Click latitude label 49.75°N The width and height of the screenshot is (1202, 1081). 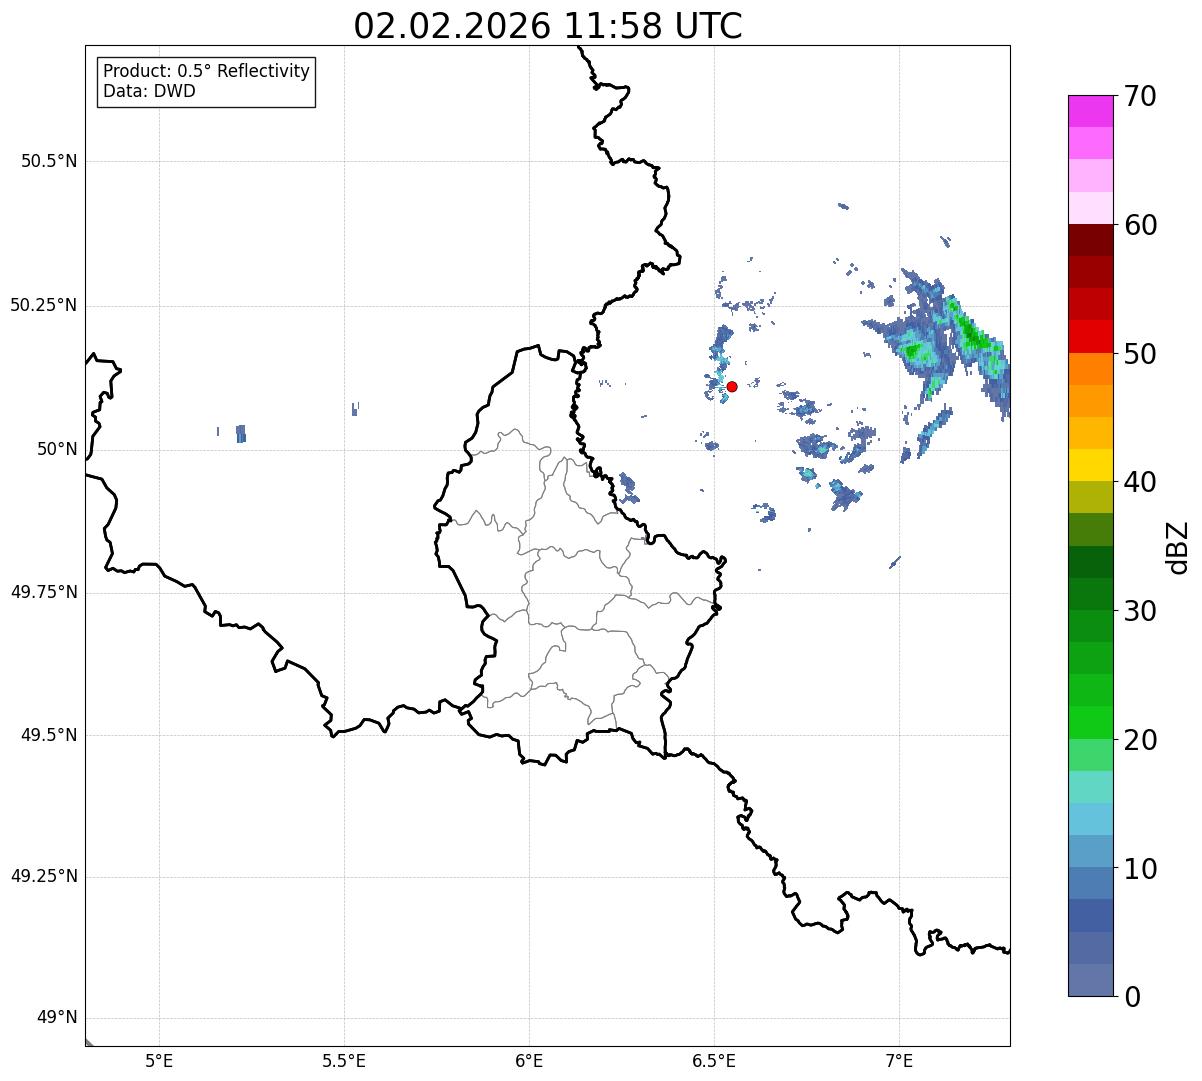pos(44,592)
